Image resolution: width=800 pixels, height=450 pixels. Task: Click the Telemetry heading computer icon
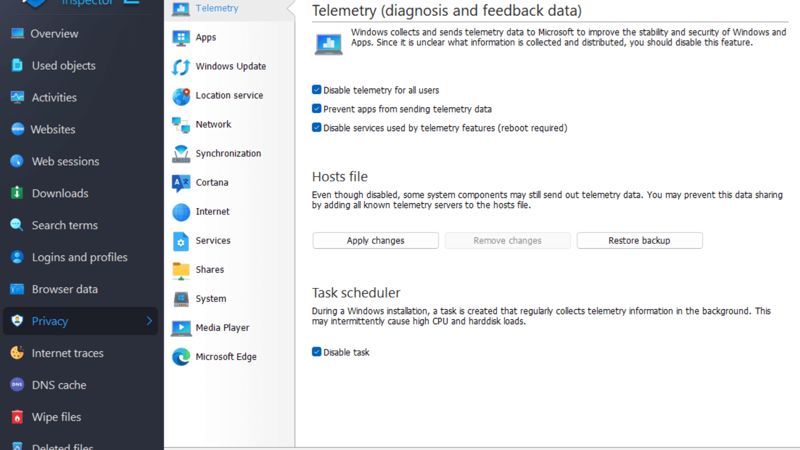(x=329, y=44)
